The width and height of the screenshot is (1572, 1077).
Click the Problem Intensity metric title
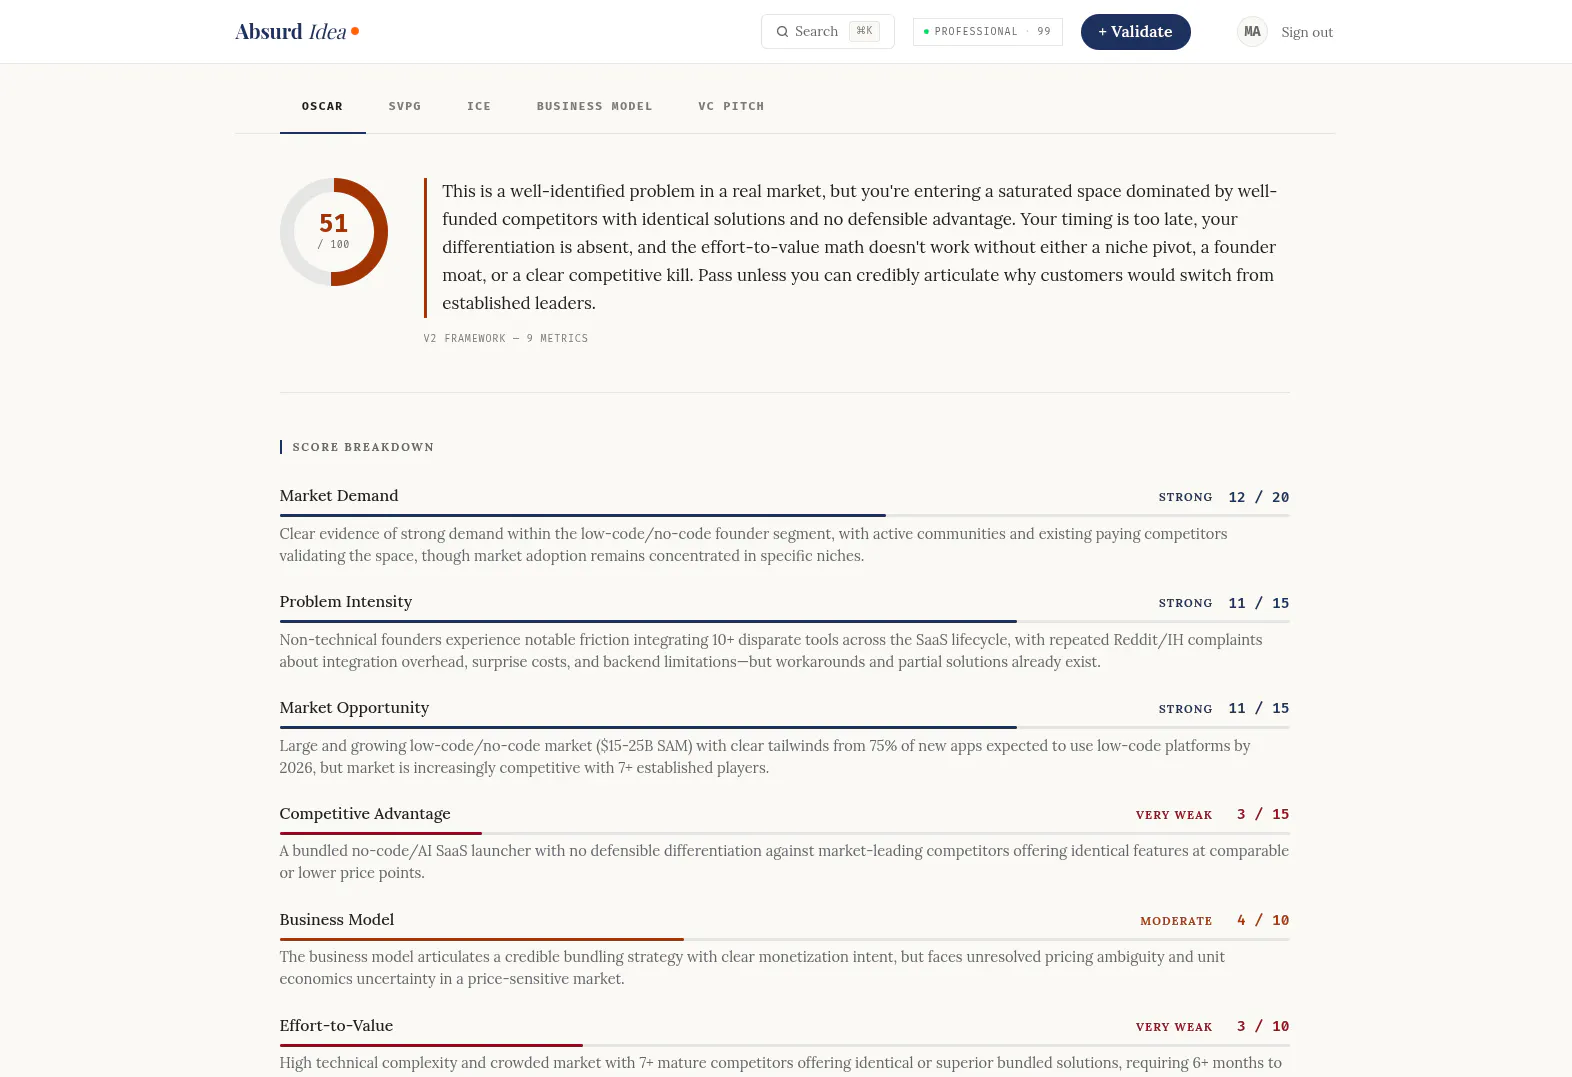(x=346, y=602)
